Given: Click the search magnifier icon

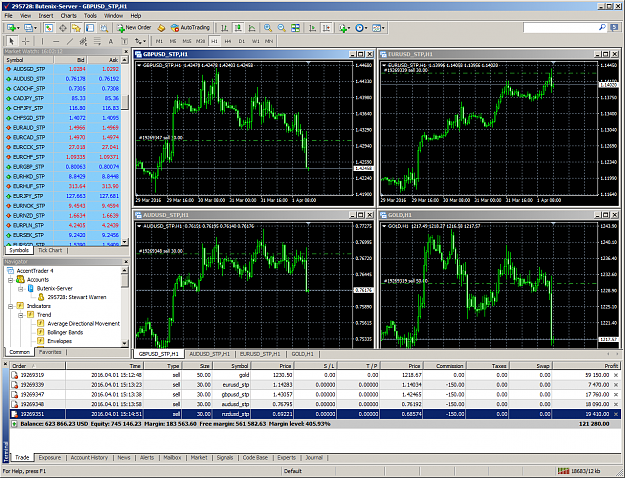Looking at the screenshot, I should point(602,28).
